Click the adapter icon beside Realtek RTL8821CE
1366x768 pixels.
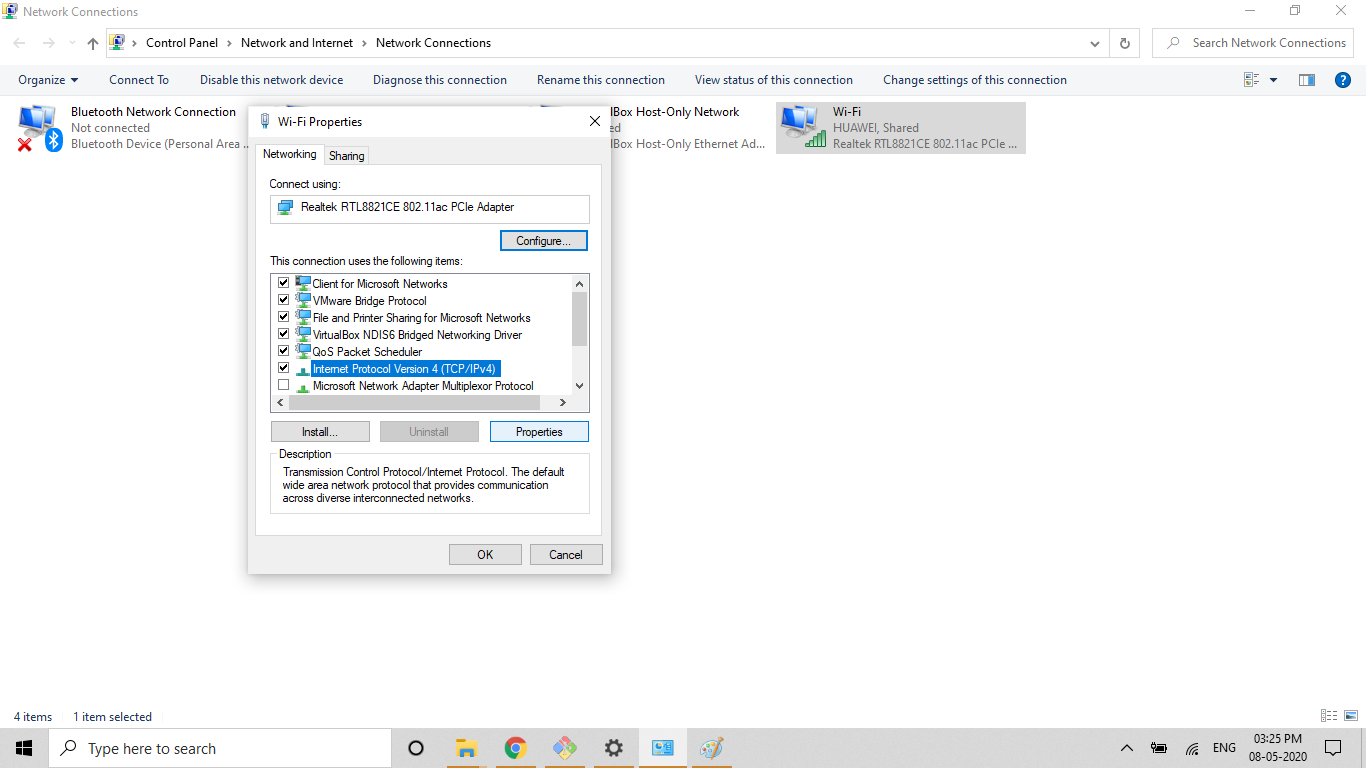pyautogui.click(x=285, y=207)
